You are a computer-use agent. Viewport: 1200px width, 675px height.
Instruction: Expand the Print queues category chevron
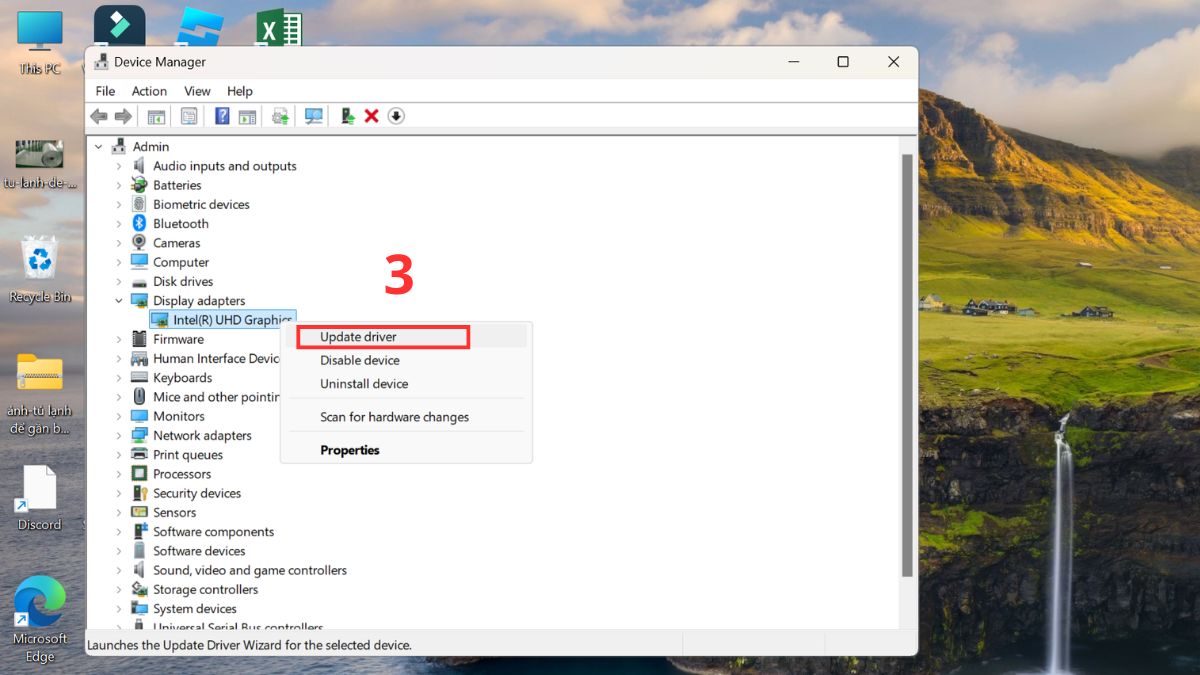pyautogui.click(x=118, y=455)
